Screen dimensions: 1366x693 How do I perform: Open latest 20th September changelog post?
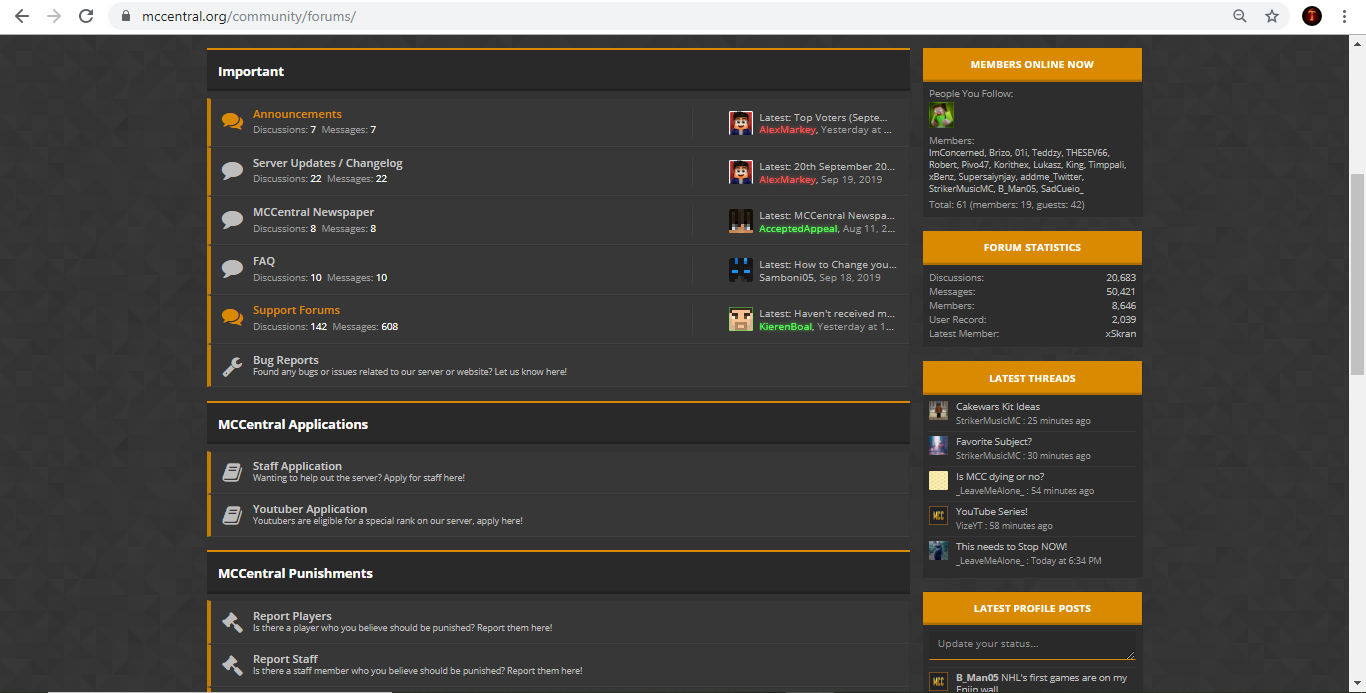845,166
